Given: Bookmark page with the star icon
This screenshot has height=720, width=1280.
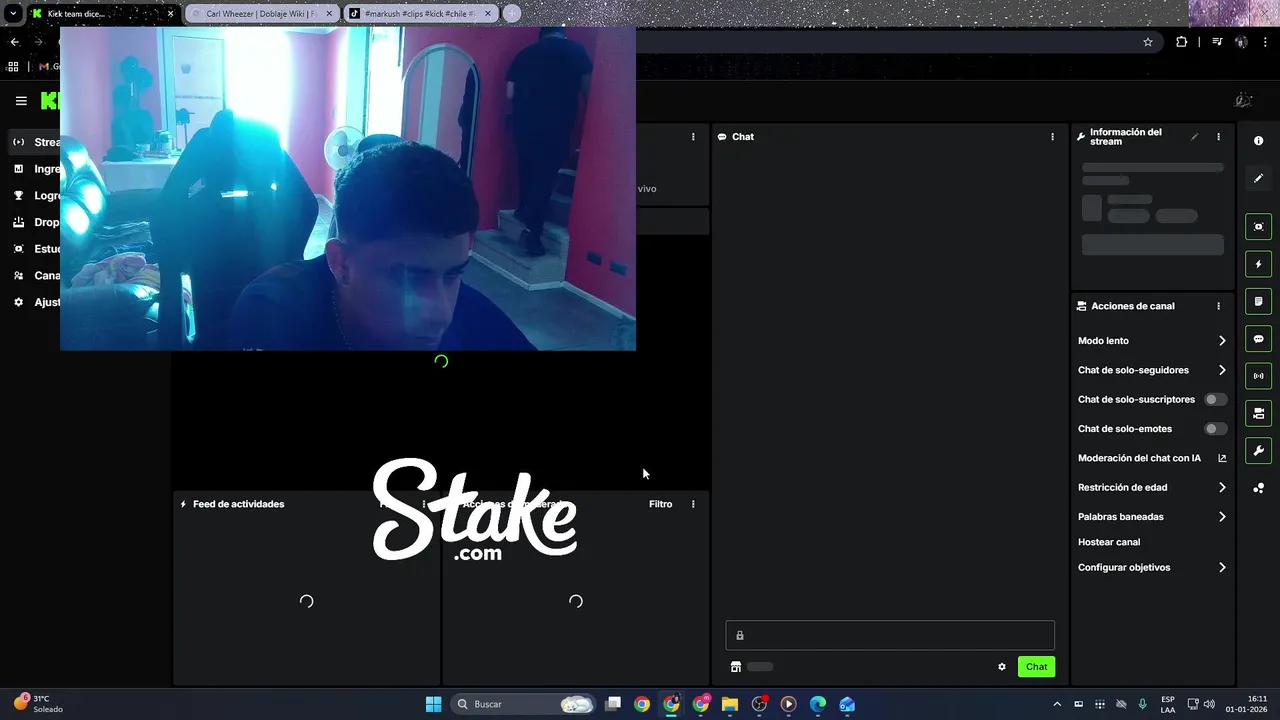Looking at the screenshot, I should (x=1148, y=42).
